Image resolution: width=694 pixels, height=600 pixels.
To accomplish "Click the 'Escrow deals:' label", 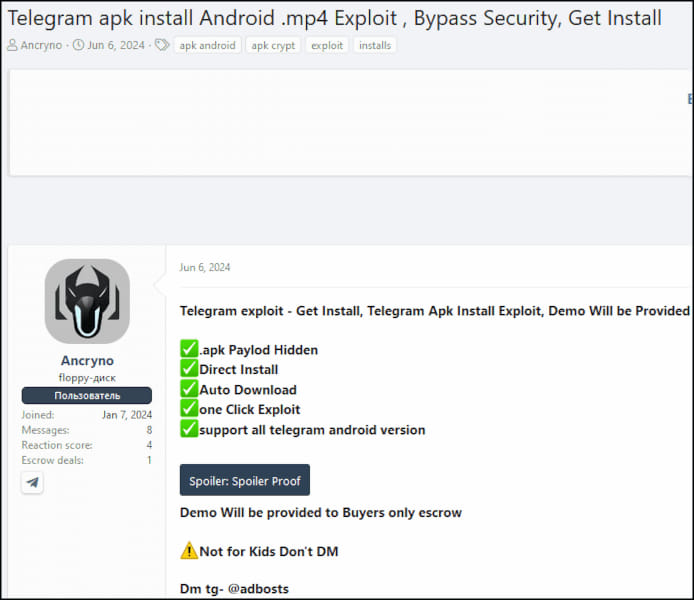I will 52,460.
